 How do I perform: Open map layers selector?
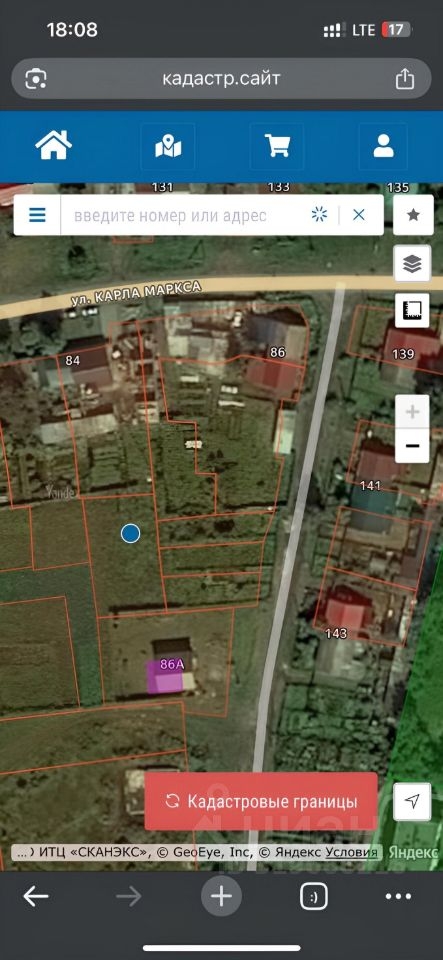coord(413,263)
